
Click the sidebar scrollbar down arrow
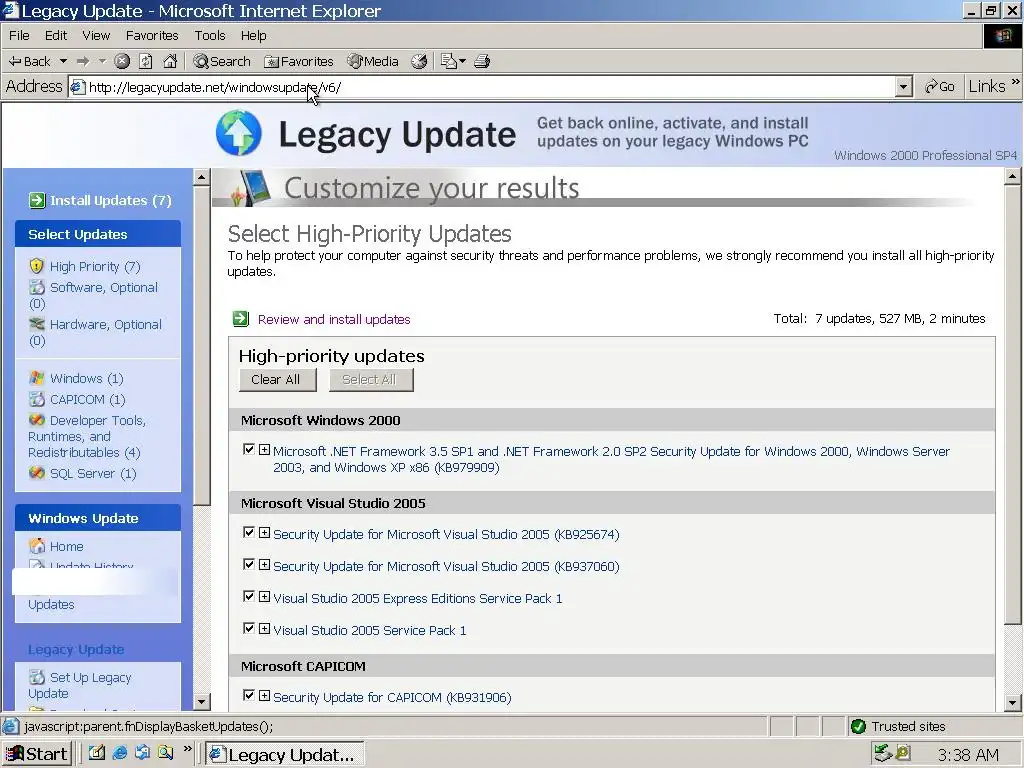click(x=201, y=702)
